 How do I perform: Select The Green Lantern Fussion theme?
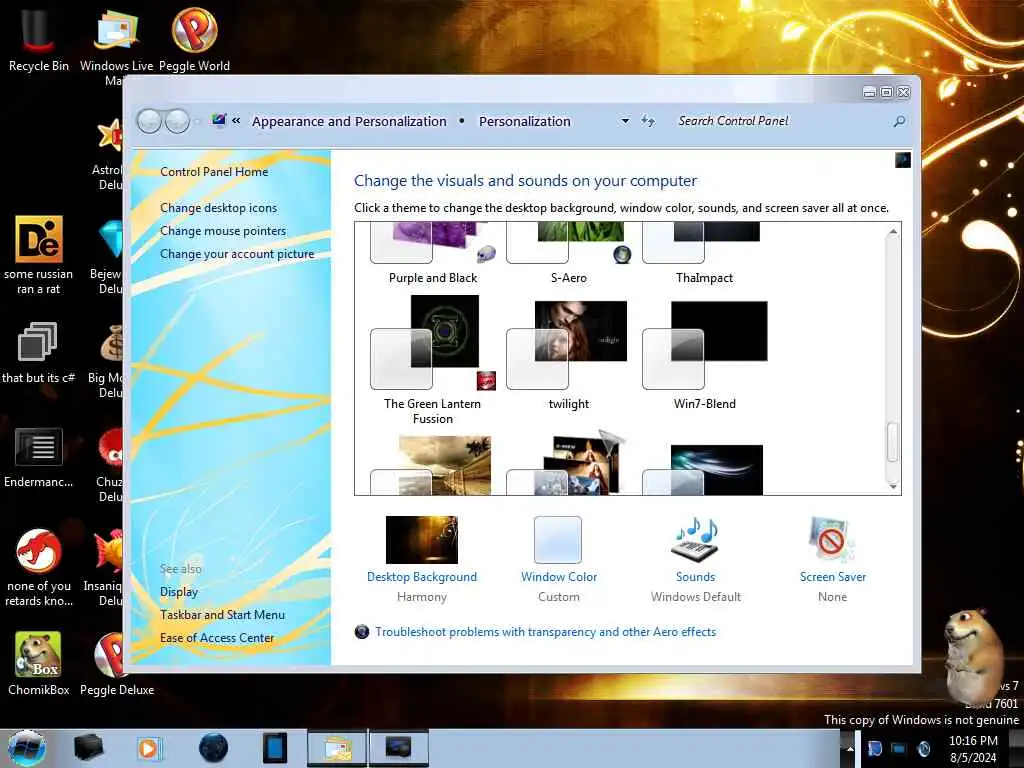point(432,360)
